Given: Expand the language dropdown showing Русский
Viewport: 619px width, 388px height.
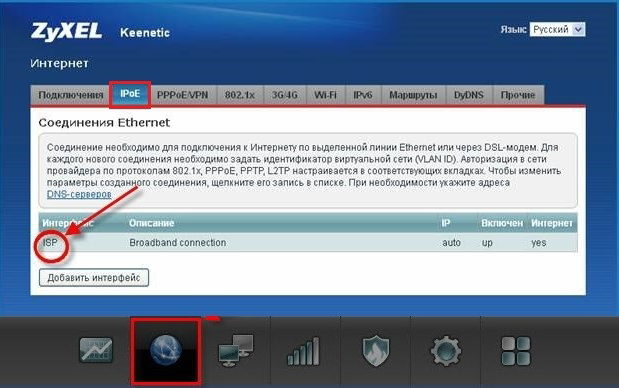Looking at the screenshot, I should pyautogui.click(x=557, y=30).
